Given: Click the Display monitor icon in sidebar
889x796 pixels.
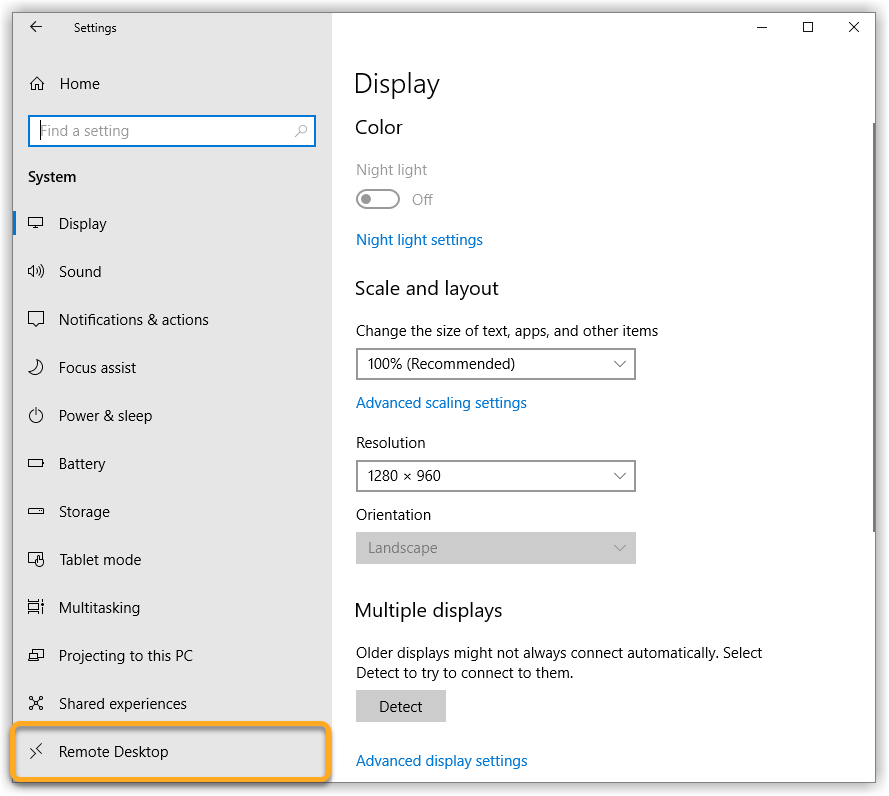Looking at the screenshot, I should tap(37, 224).
